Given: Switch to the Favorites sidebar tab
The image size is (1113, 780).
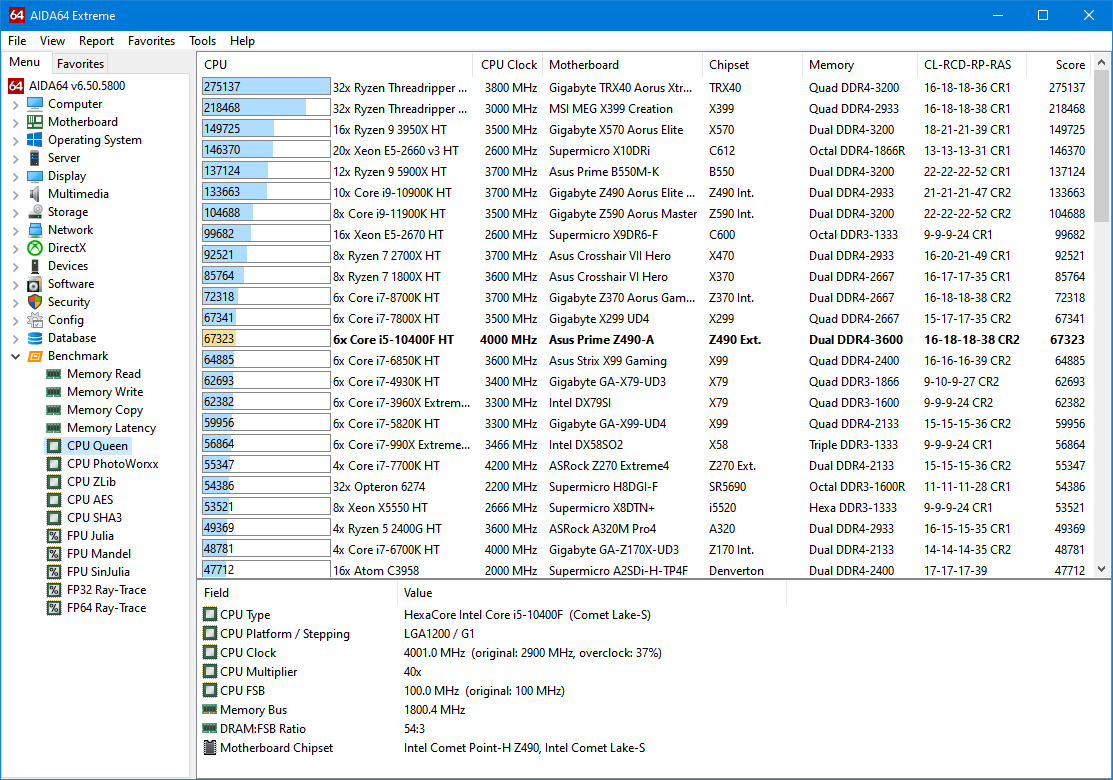Looking at the screenshot, I should [80, 63].
